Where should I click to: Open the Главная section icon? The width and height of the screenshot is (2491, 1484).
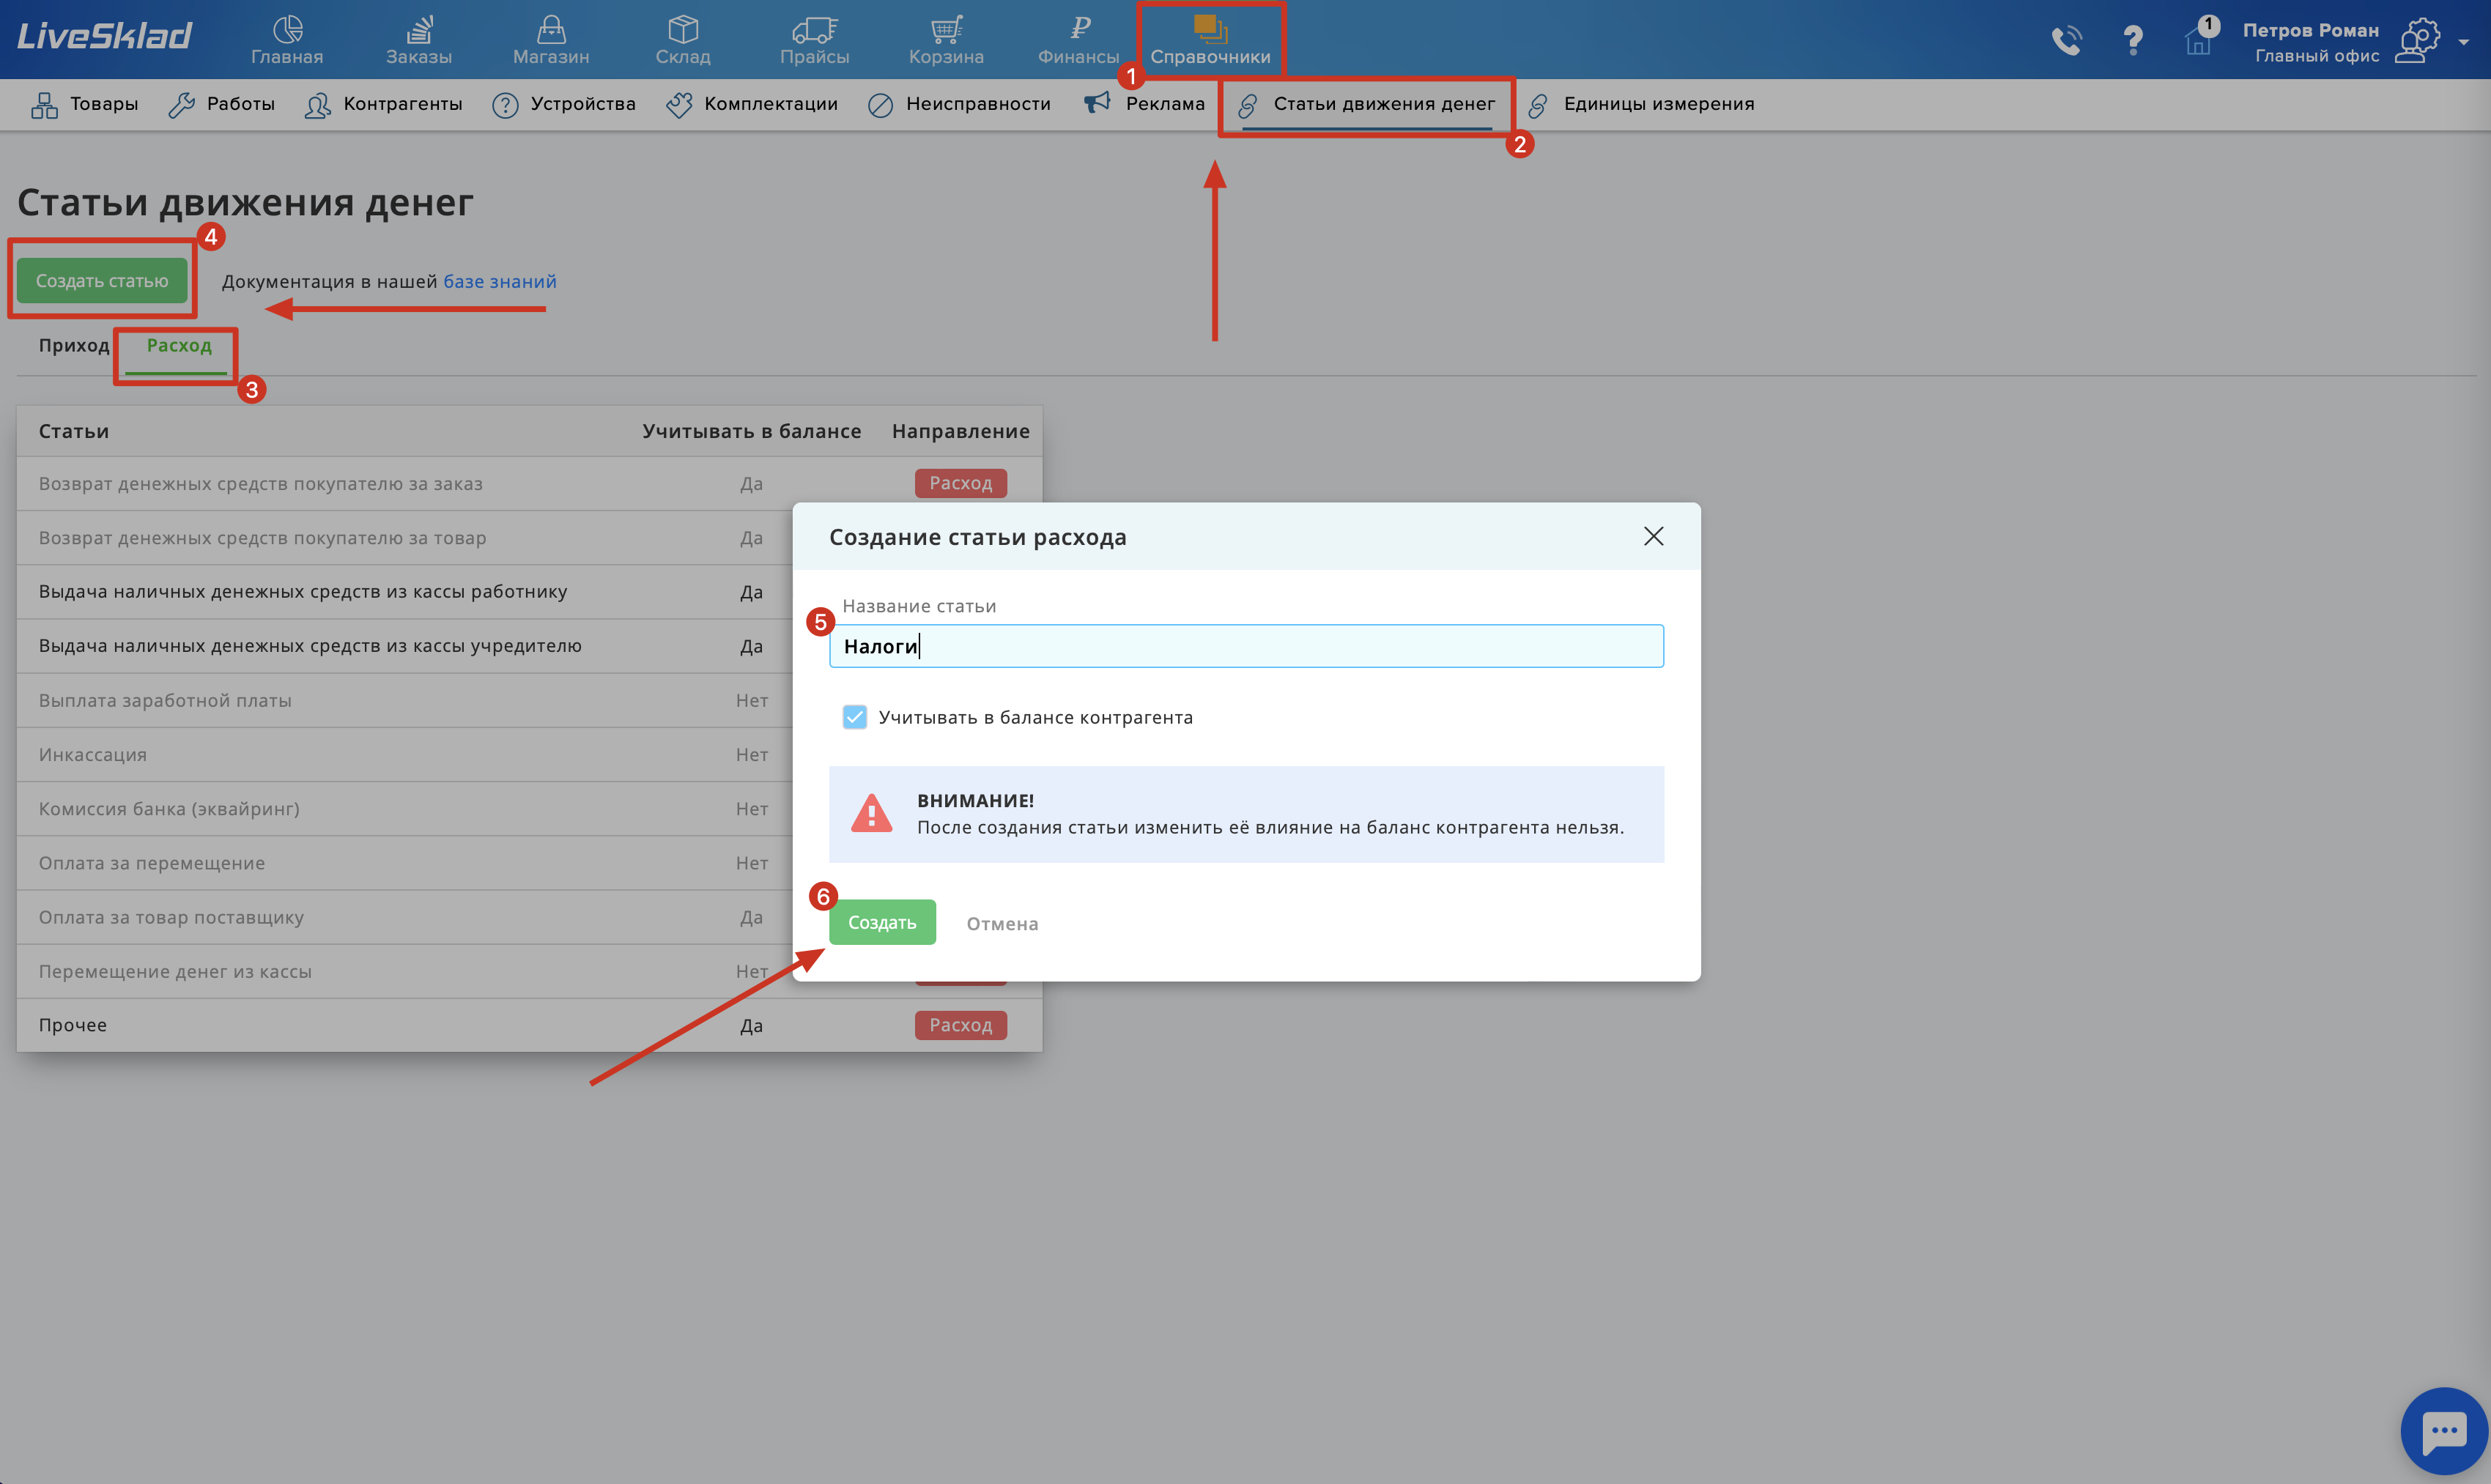(x=287, y=30)
